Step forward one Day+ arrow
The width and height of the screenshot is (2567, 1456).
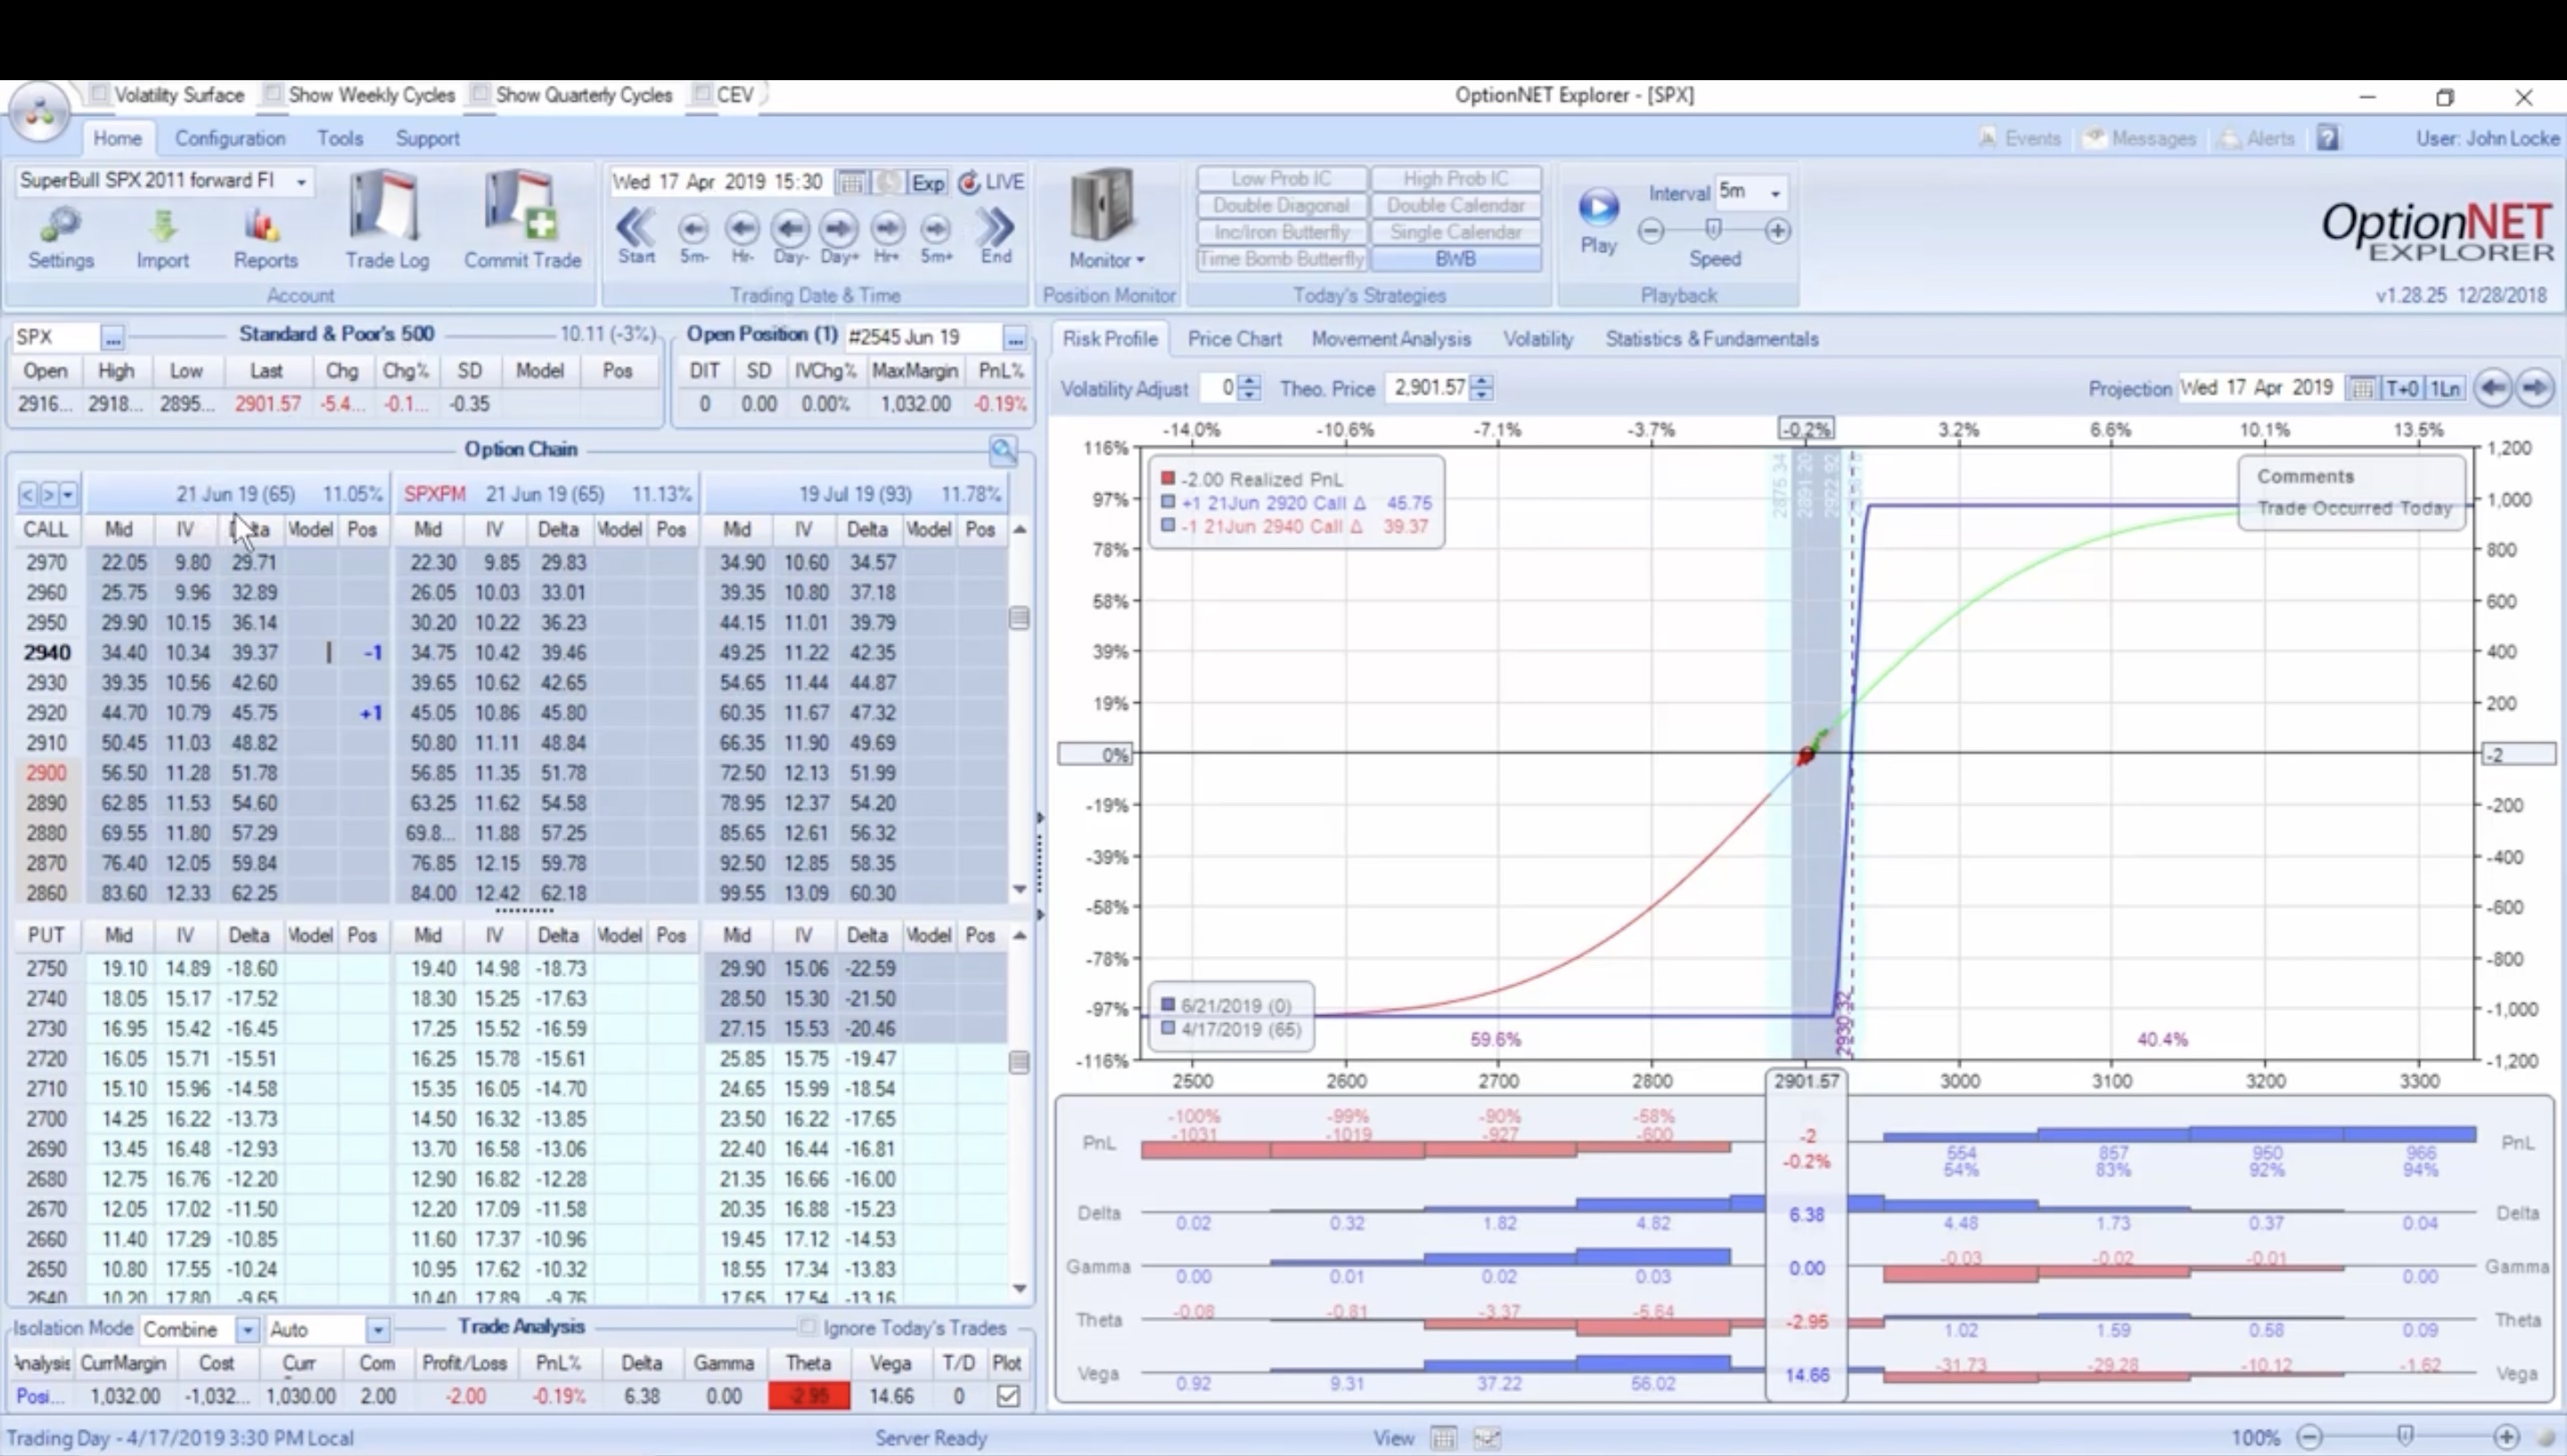pos(838,231)
